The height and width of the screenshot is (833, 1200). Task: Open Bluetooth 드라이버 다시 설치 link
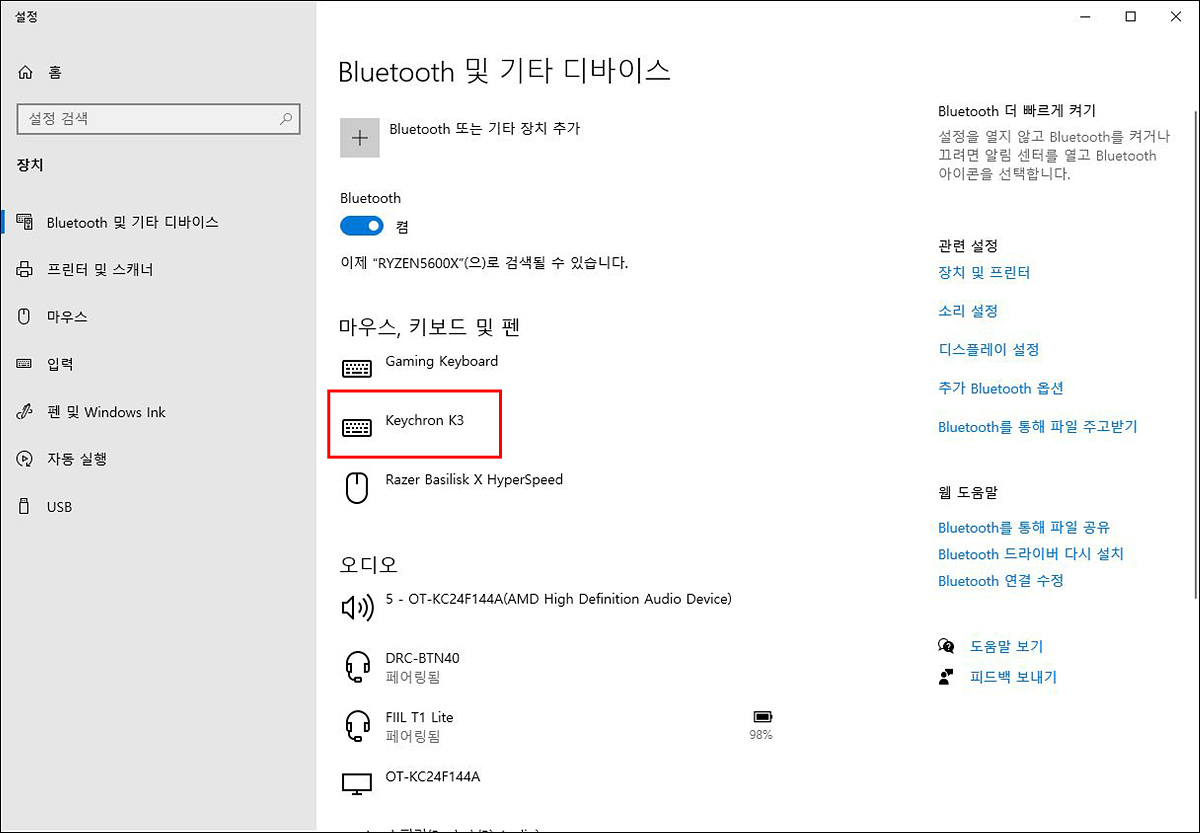(1031, 553)
